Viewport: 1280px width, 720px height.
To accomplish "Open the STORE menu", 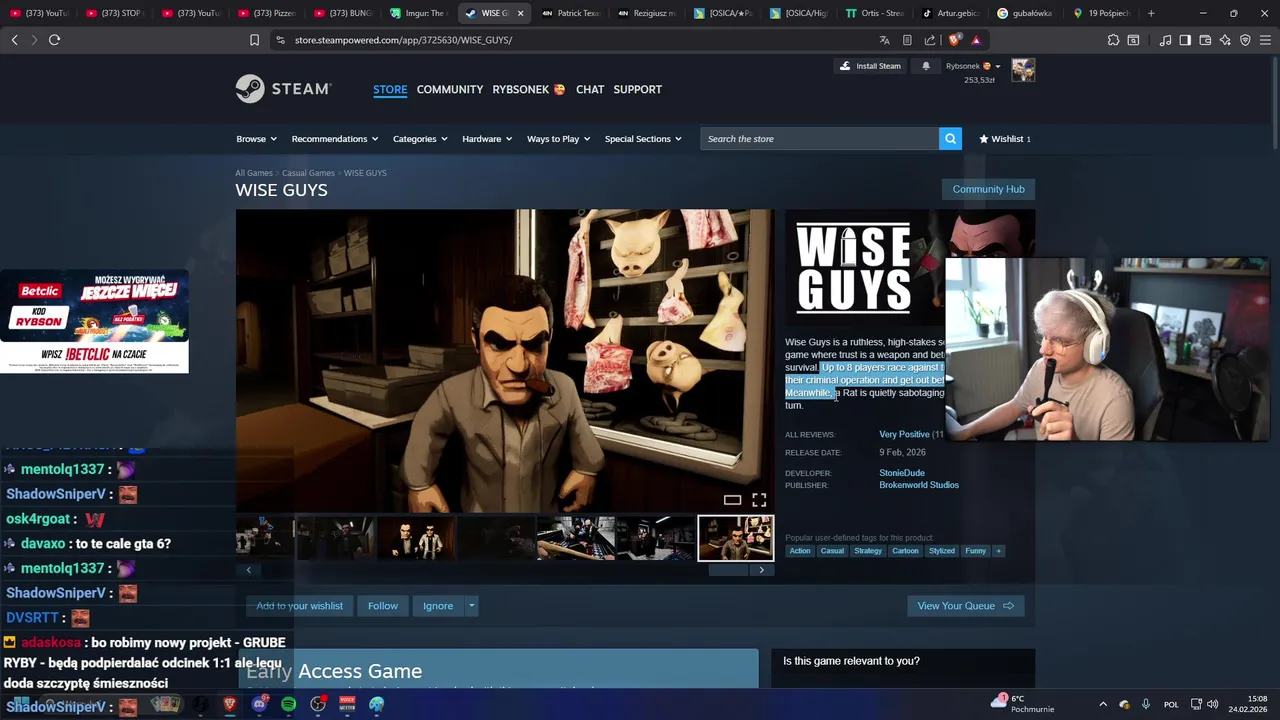I will click(x=390, y=90).
